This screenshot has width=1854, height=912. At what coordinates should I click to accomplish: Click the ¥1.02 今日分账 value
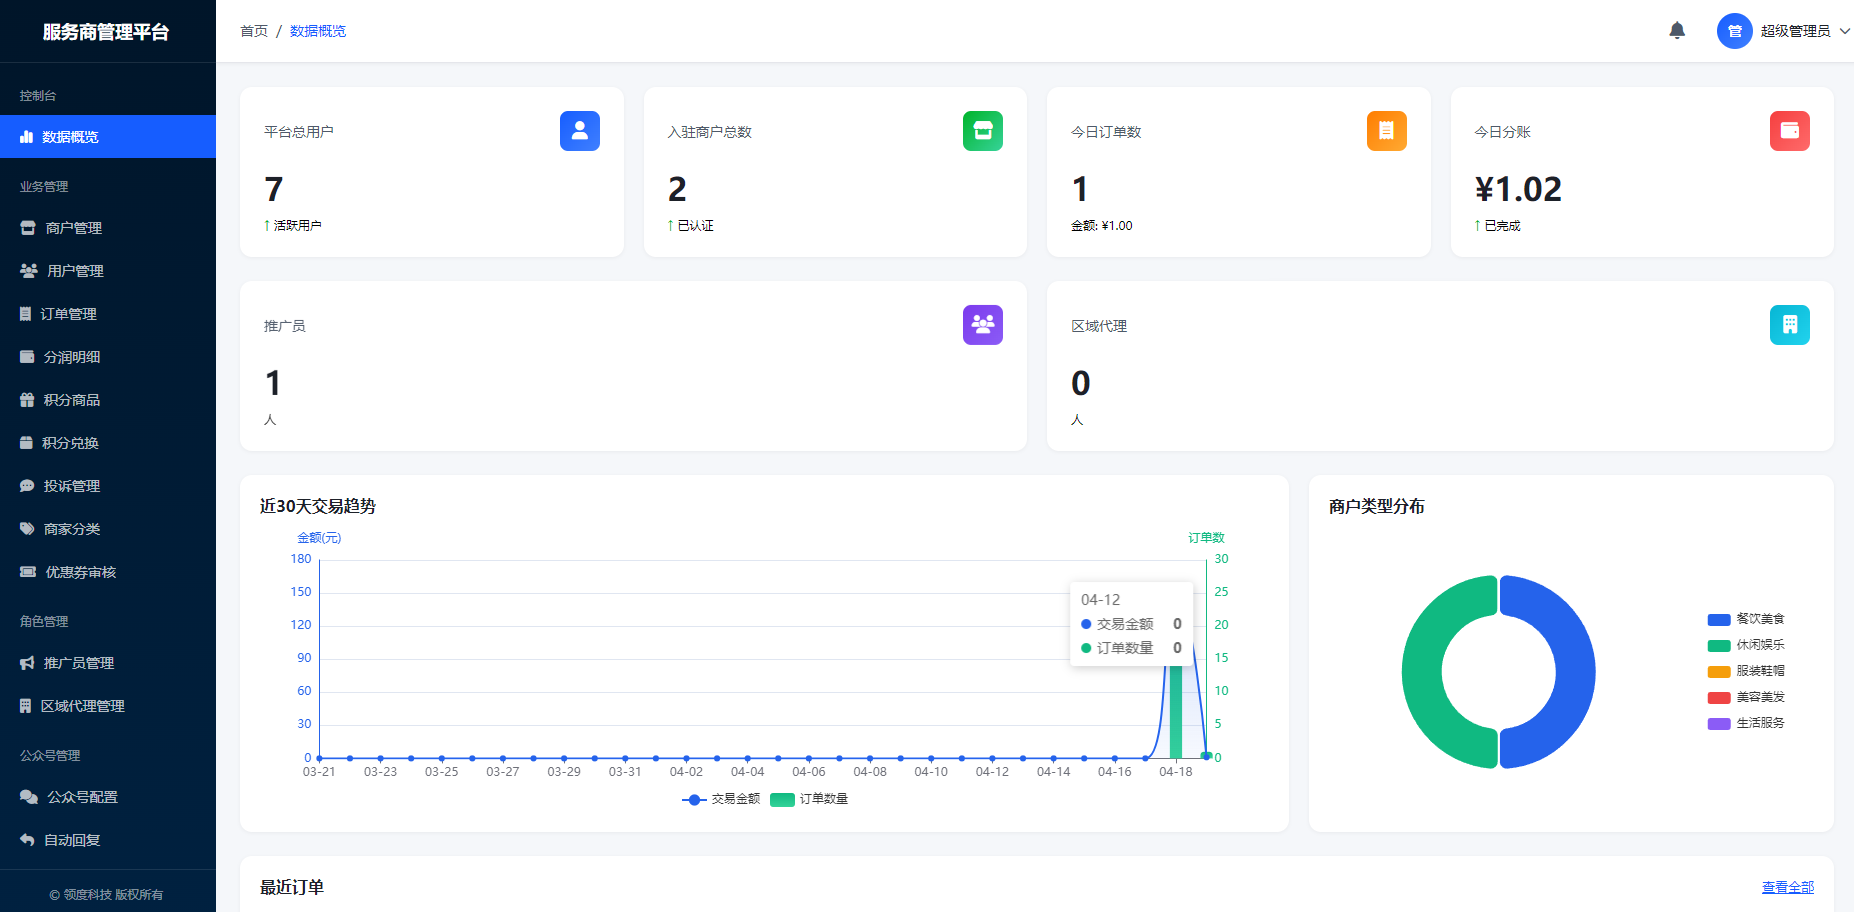point(1518,189)
